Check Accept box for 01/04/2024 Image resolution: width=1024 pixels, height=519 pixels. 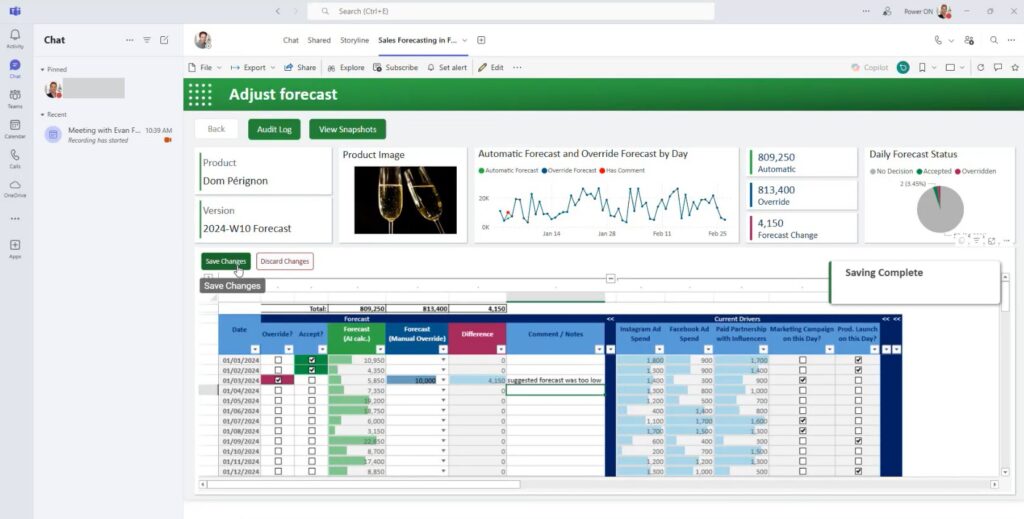point(312,390)
